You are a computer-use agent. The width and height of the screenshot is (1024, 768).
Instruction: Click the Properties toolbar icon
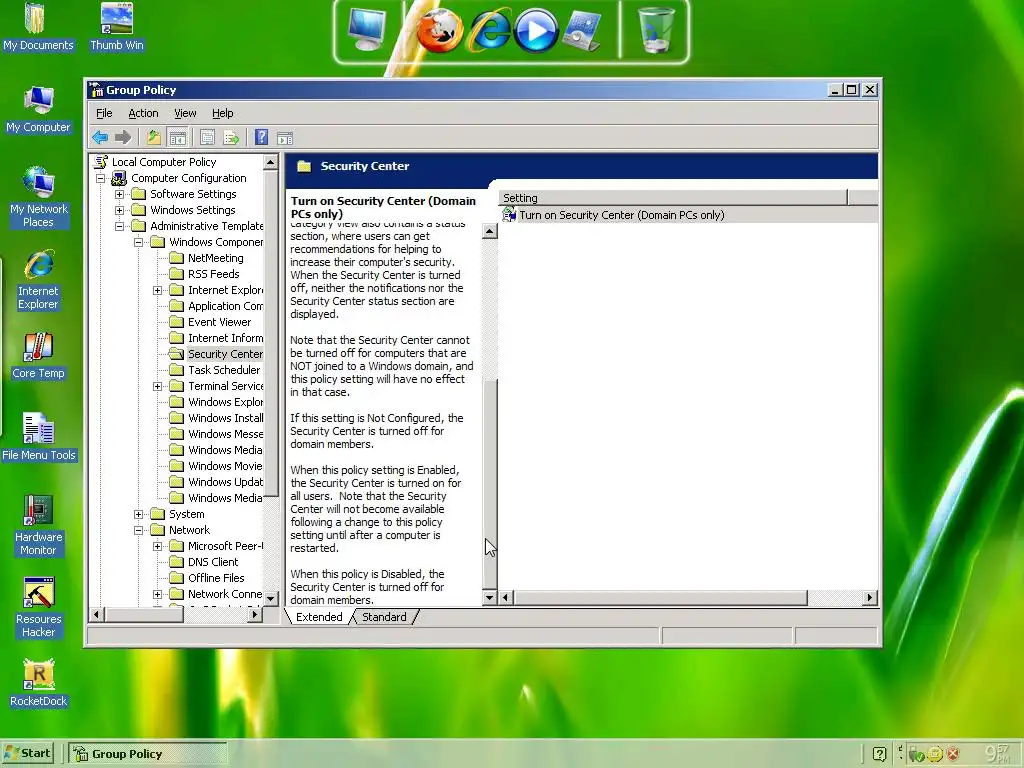coord(207,137)
